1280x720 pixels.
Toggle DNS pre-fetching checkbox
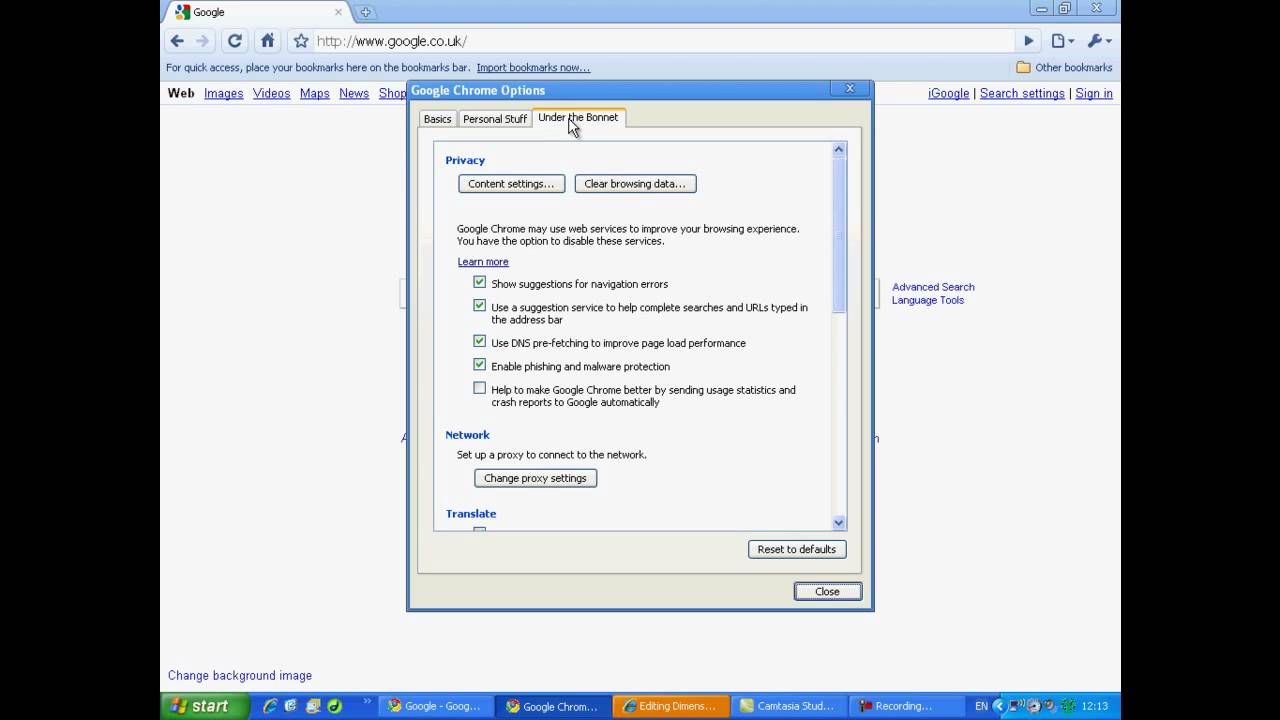tap(480, 342)
